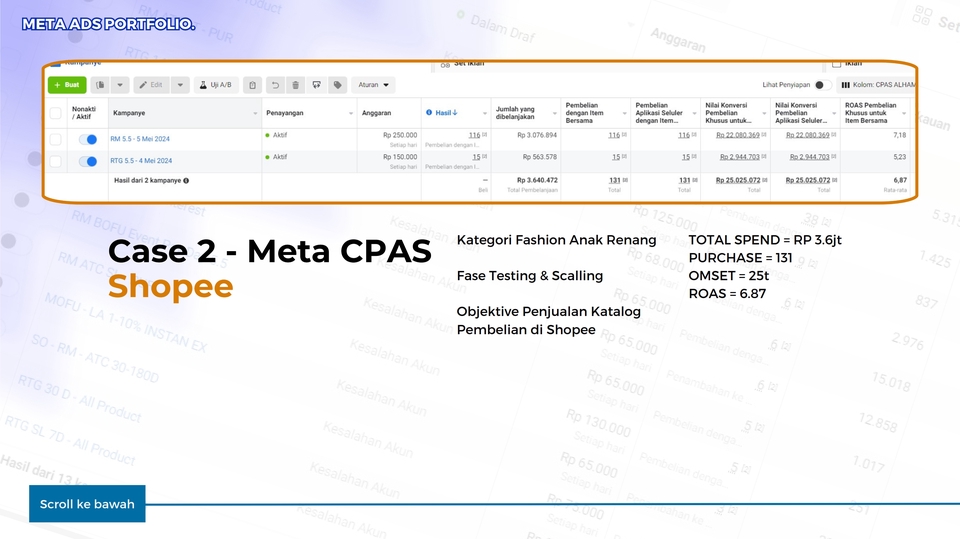Click the Scroll ke bawah button
The image size is (960, 539).
click(x=87, y=504)
